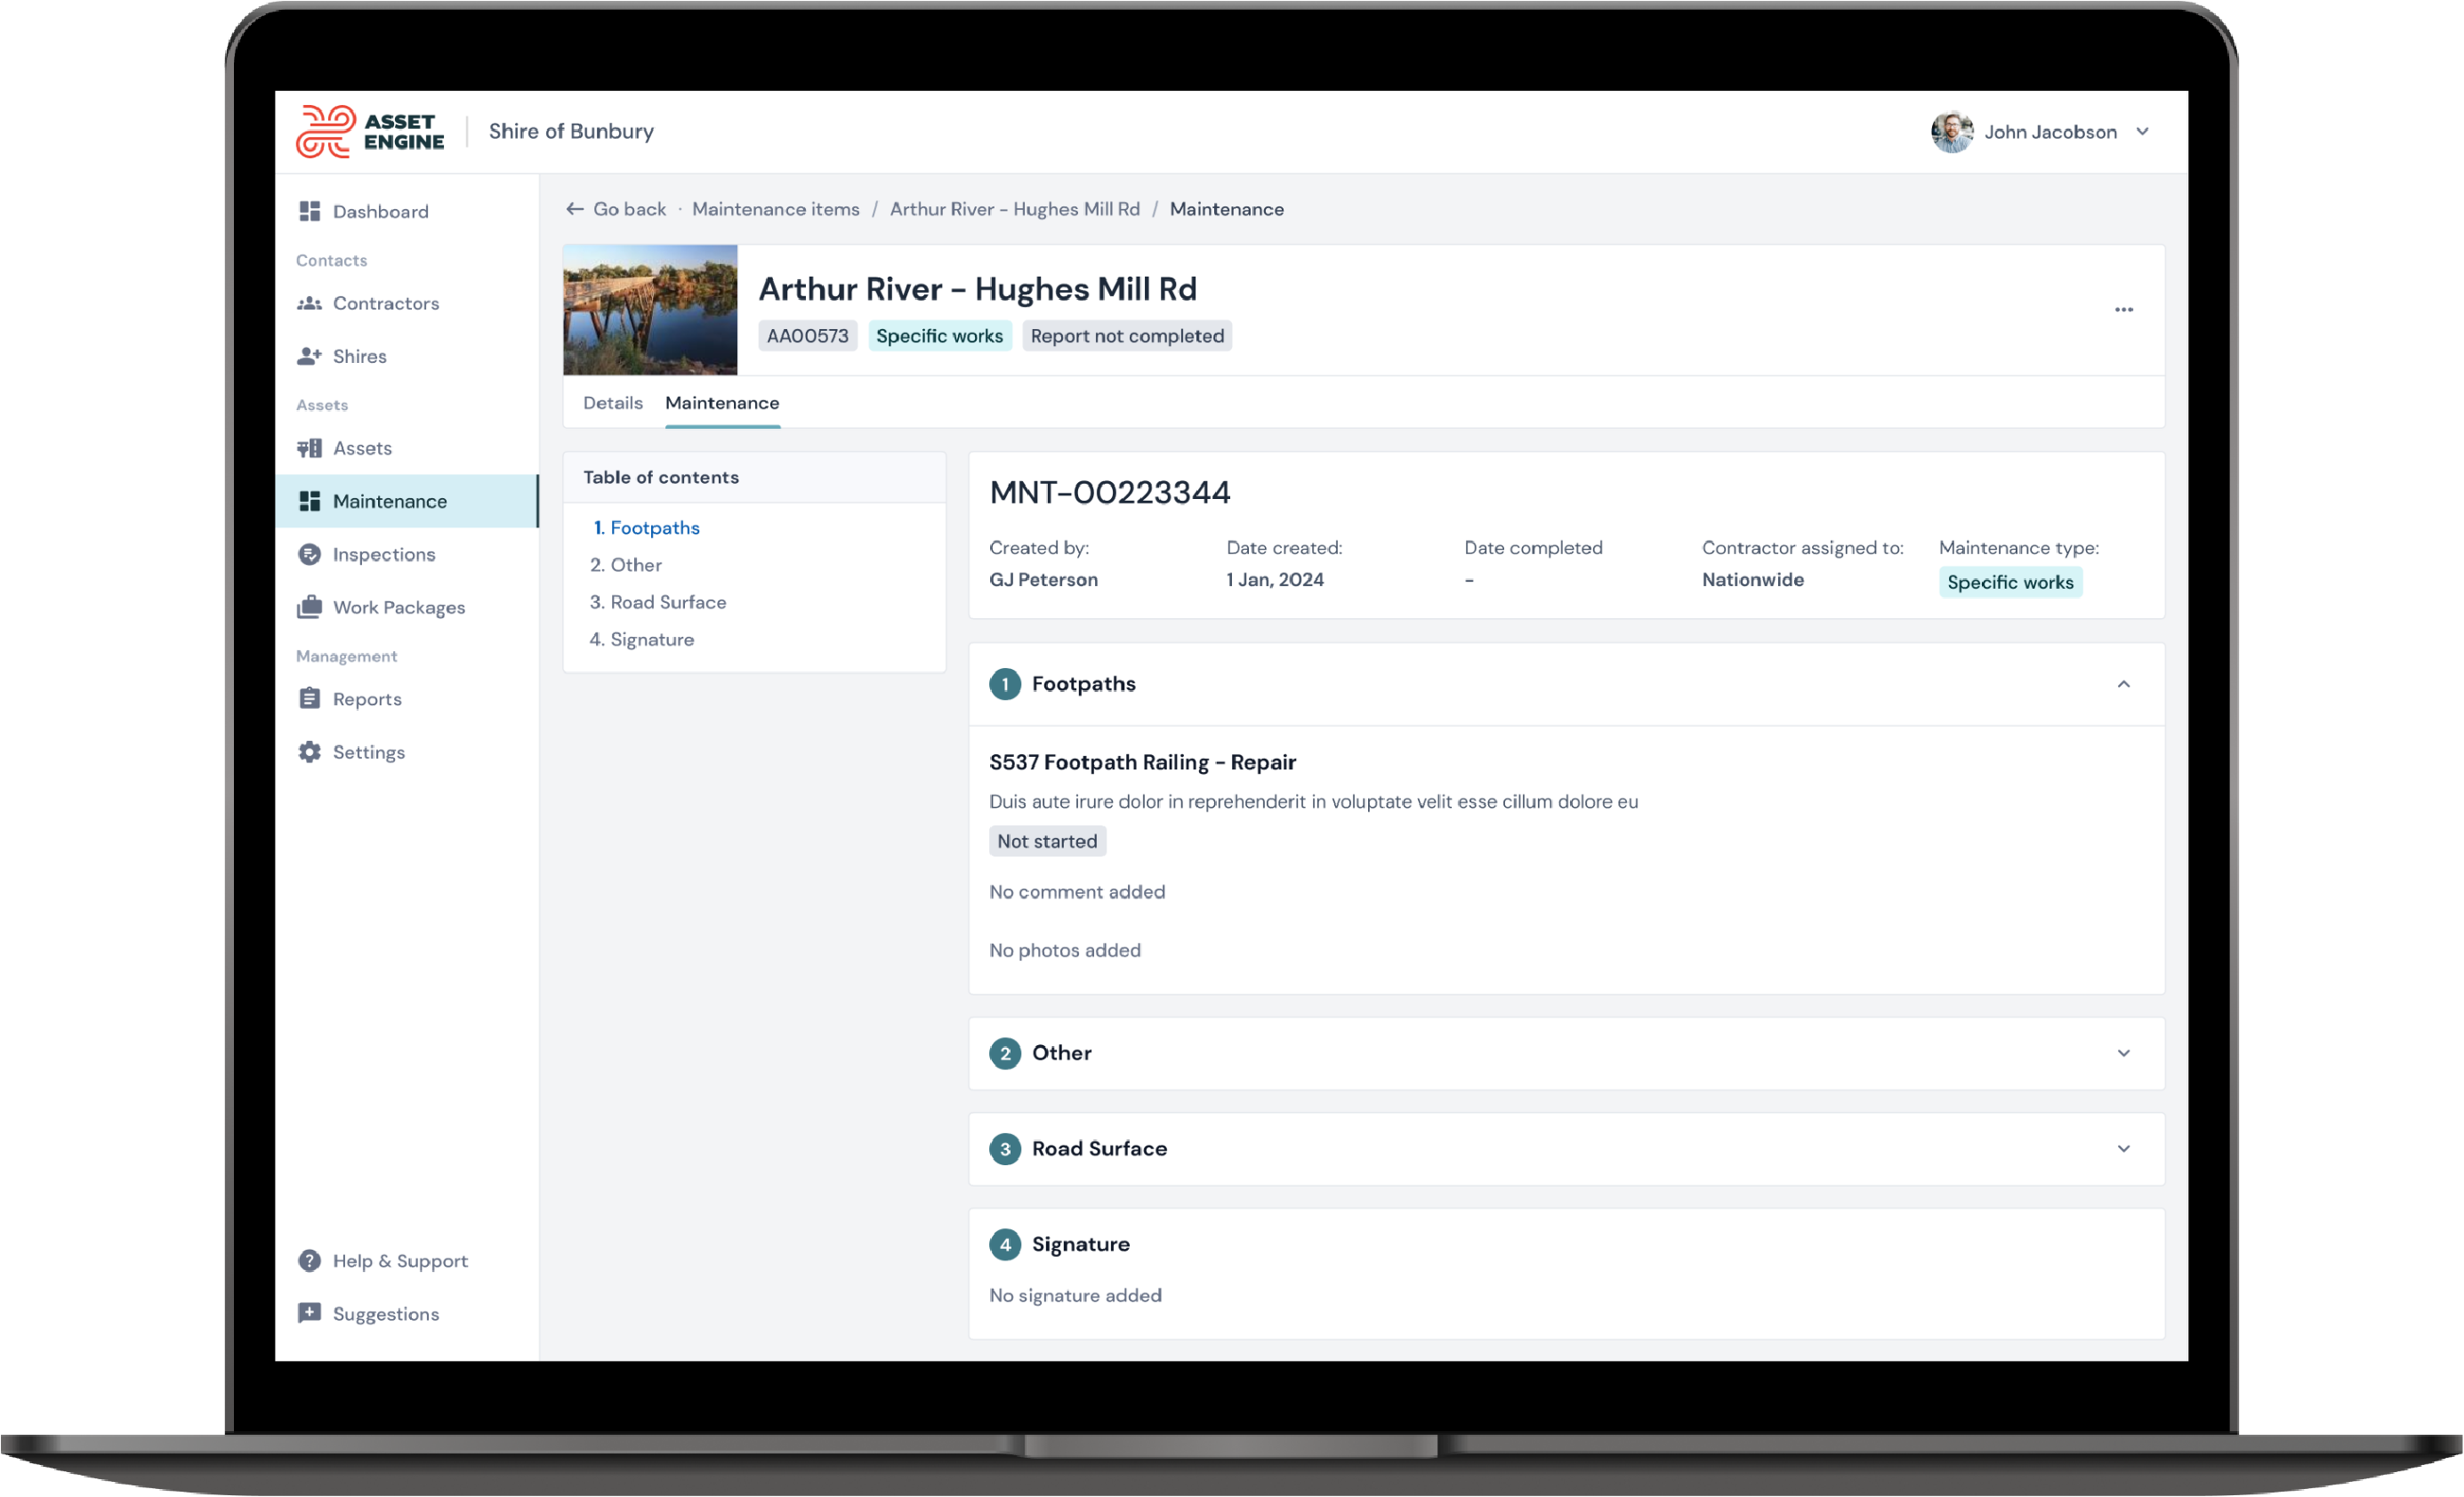The image size is (2464, 1497).
Task: Collapse the Footpaths section
Action: (x=2124, y=685)
